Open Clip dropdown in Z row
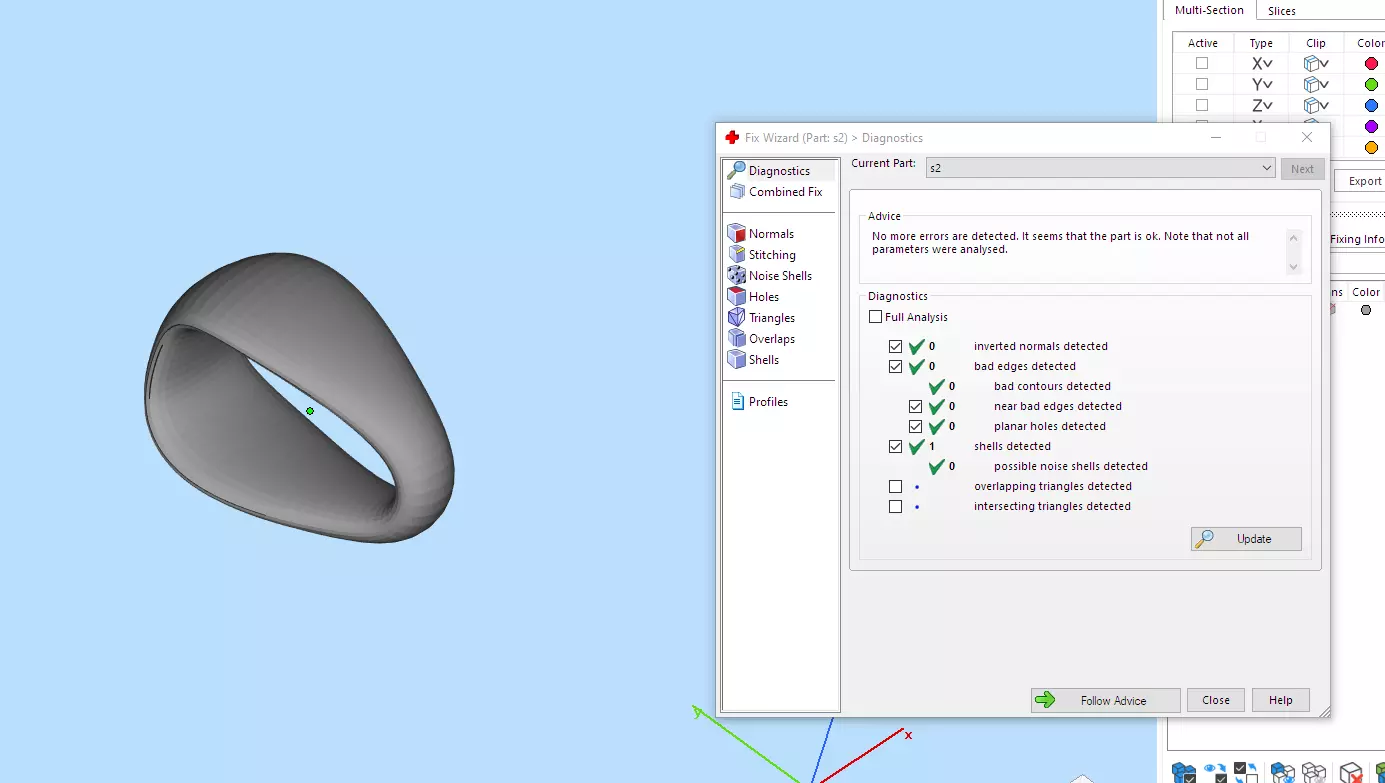This screenshot has height=783, width=1385. [1316, 105]
